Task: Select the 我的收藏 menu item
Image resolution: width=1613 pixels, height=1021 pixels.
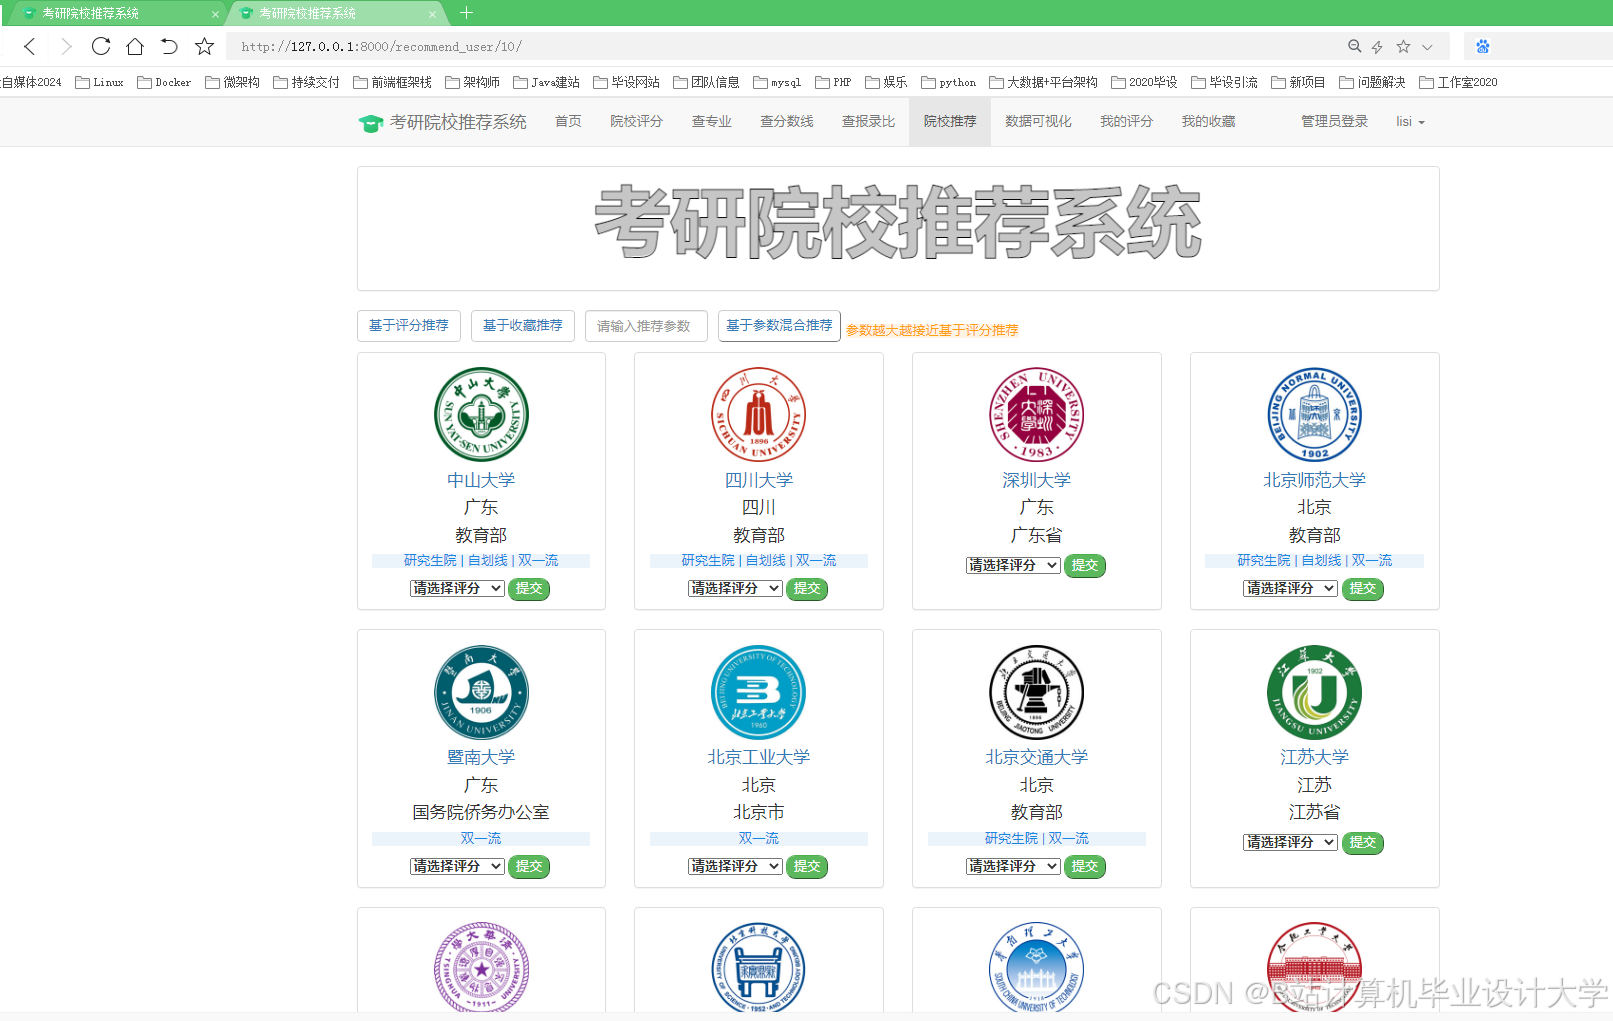Action: 1207,121
